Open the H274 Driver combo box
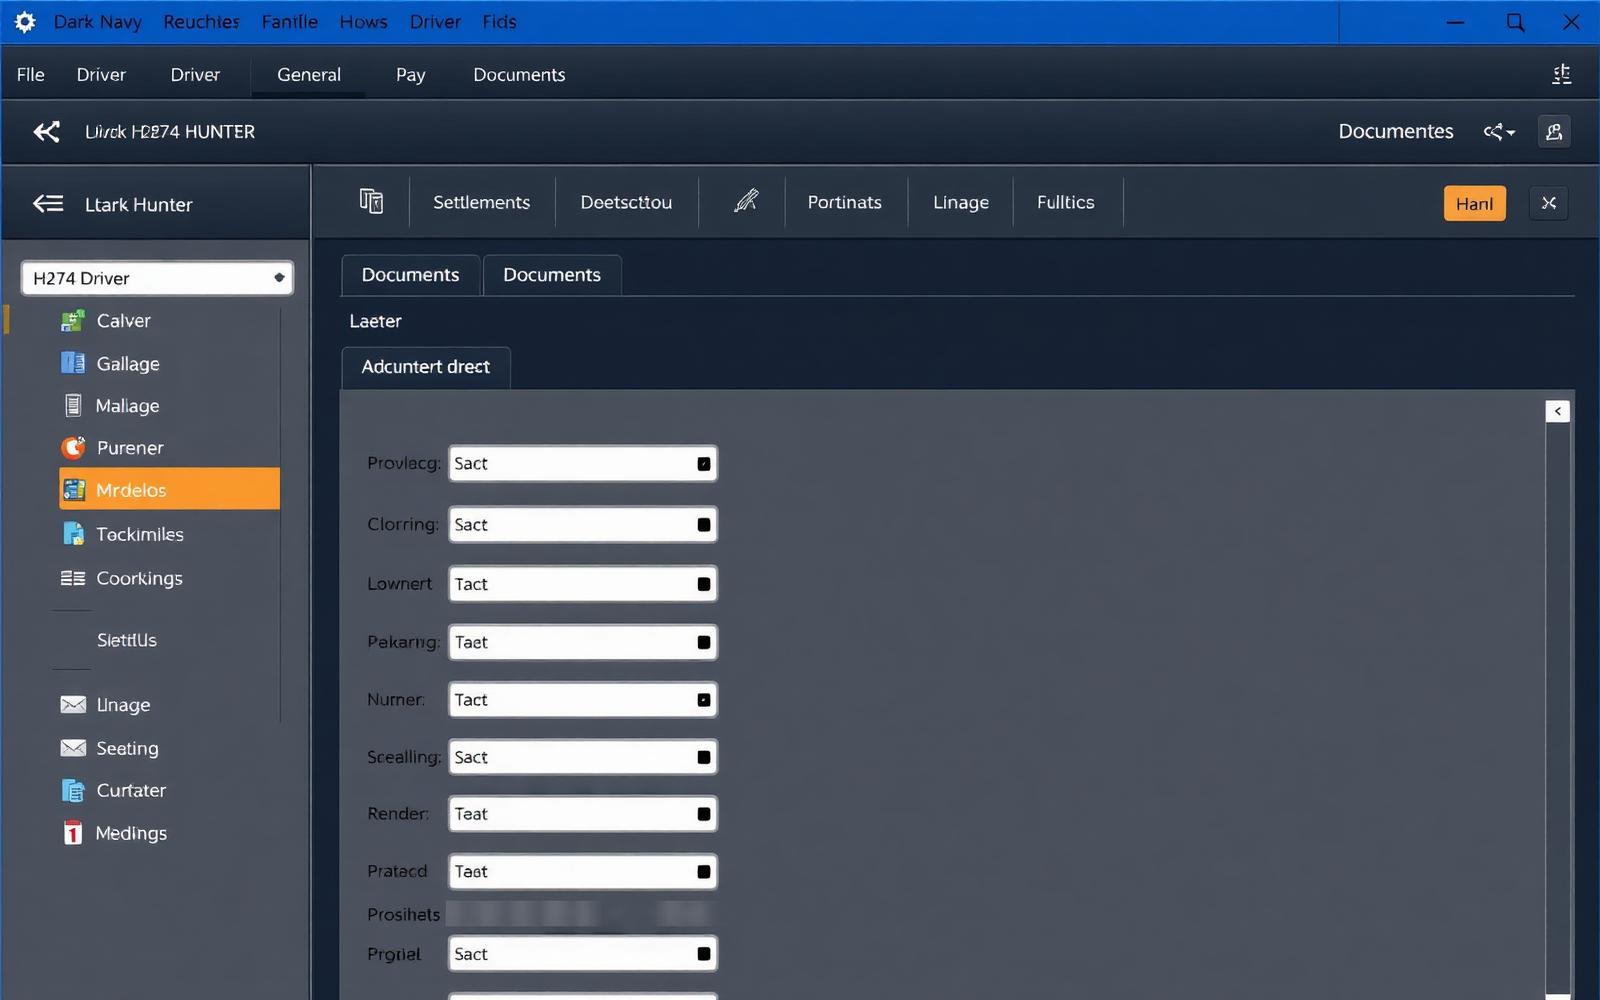Image resolution: width=1600 pixels, height=1000 pixels. pos(157,278)
